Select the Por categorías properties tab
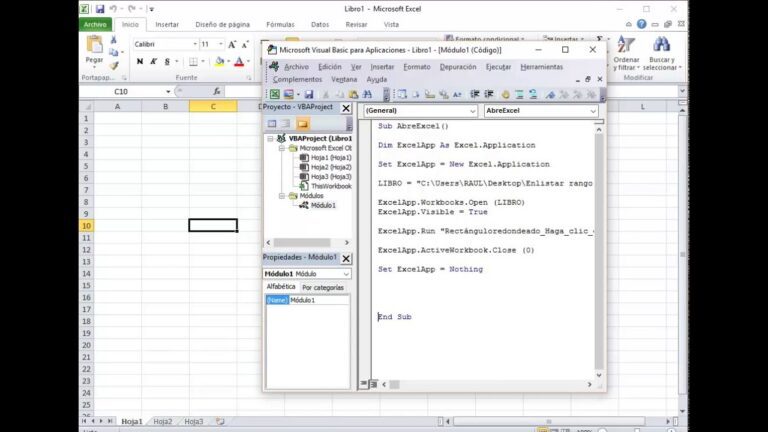768x432 pixels. 323,288
